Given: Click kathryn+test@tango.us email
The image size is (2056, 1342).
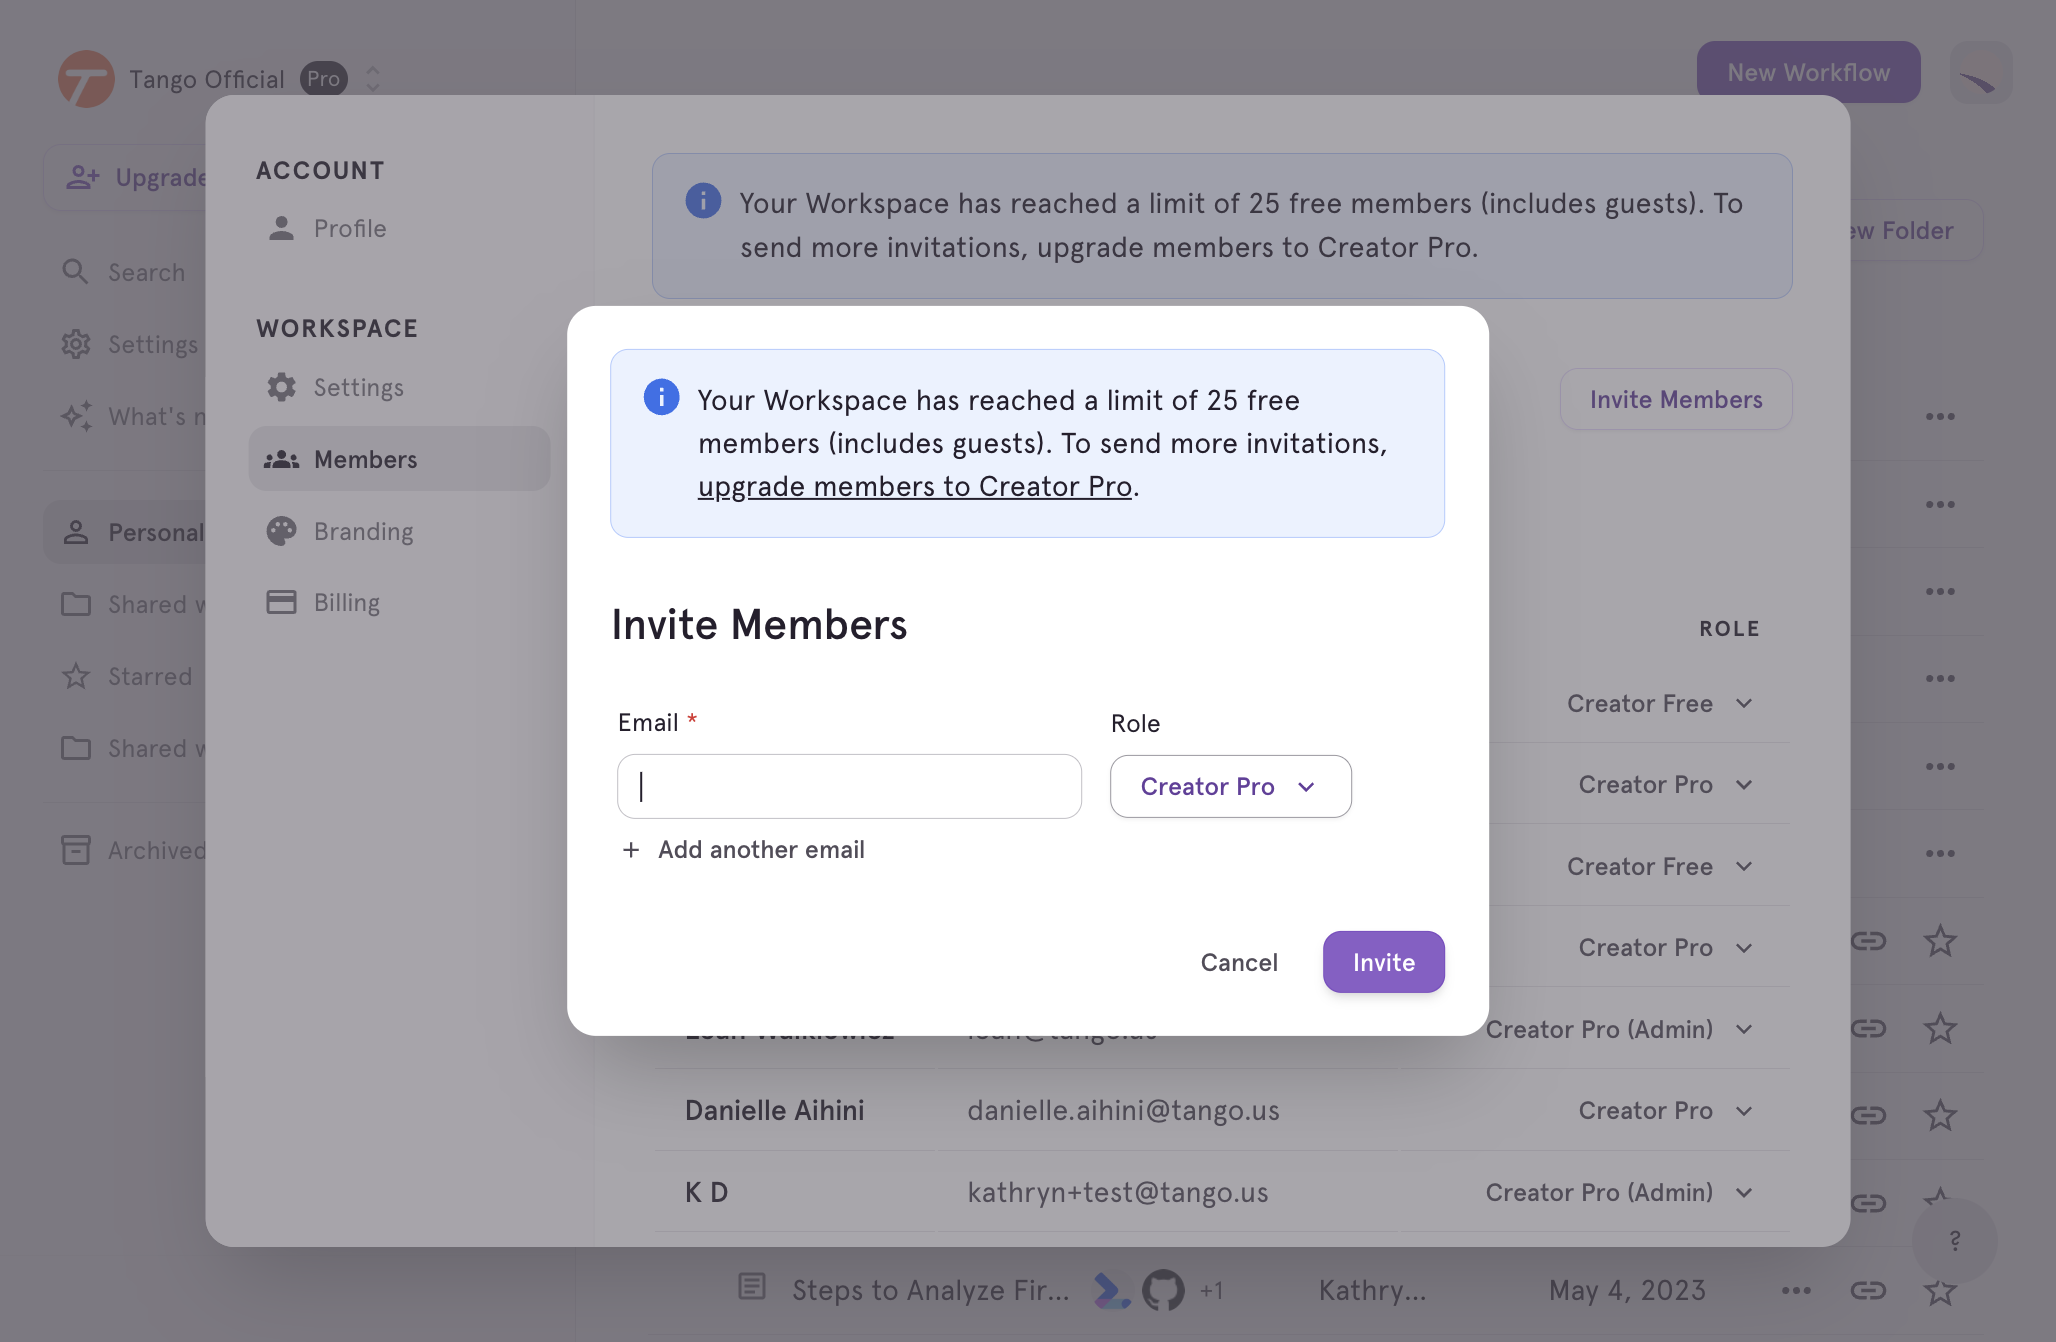Looking at the screenshot, I should coord(1117,1192).
